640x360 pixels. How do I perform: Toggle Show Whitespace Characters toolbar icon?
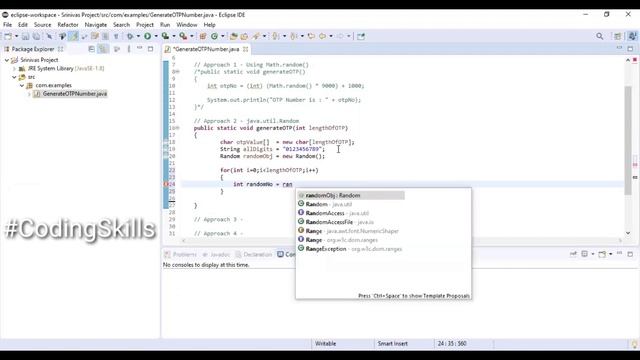[116, 36]
